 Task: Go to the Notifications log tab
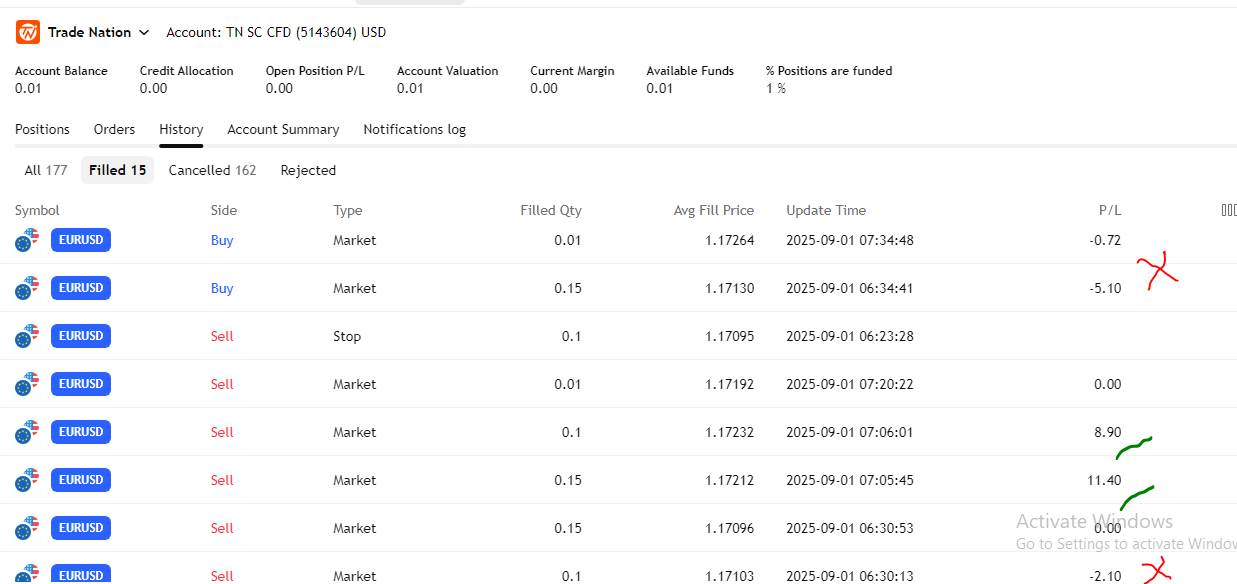(414, 129)
